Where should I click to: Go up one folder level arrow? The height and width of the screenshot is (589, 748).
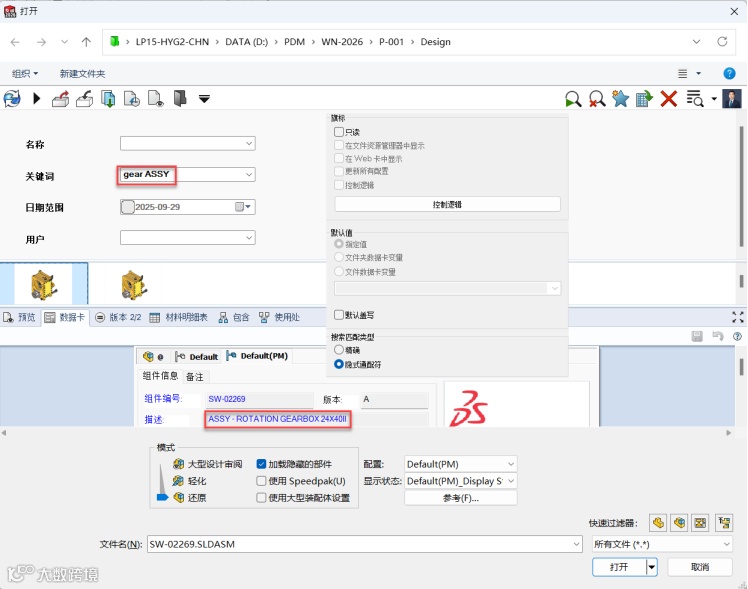[86, 42]
